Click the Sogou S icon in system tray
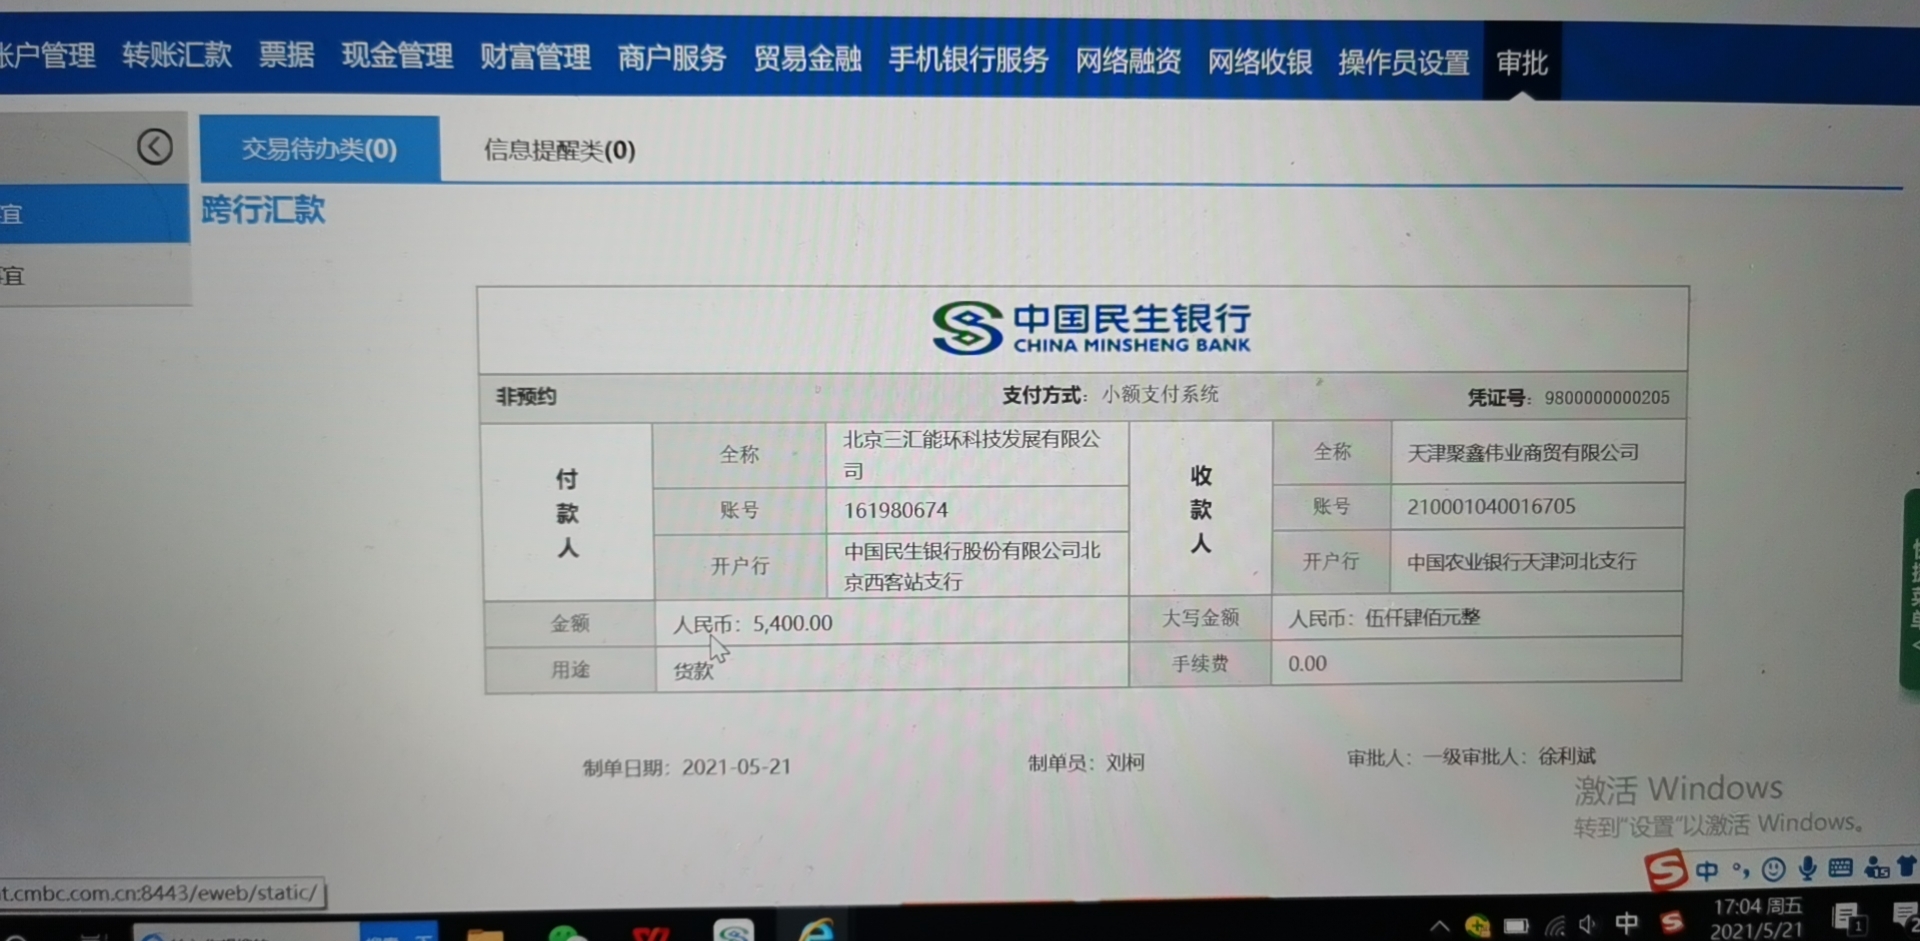Image resolution: width=1920 pixels, height=941 pixels. click(1671, 921)
